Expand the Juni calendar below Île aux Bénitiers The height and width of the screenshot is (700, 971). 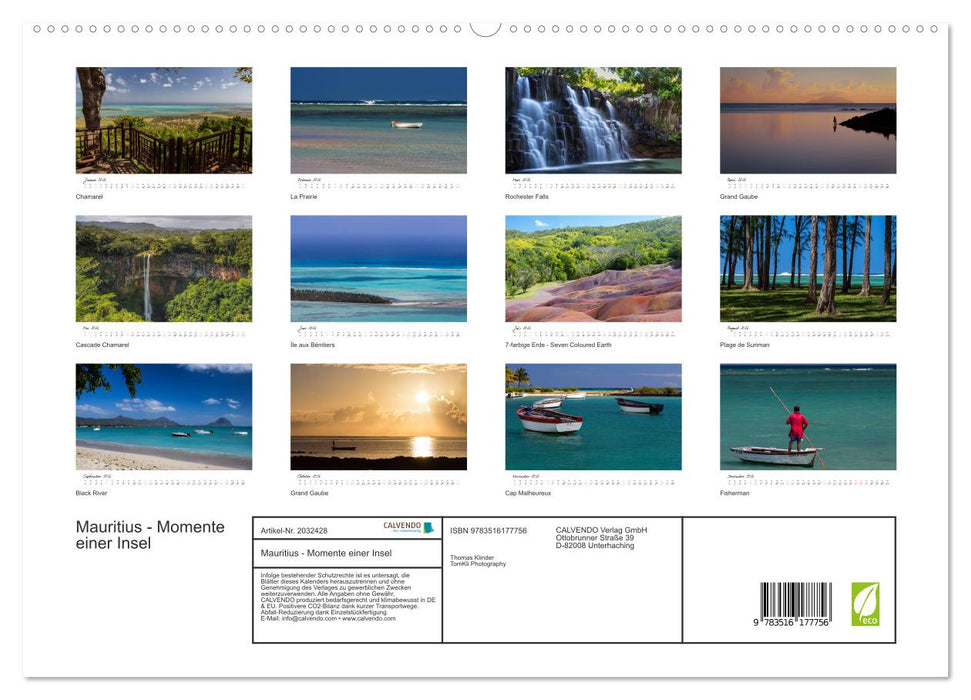coord(378,332)
